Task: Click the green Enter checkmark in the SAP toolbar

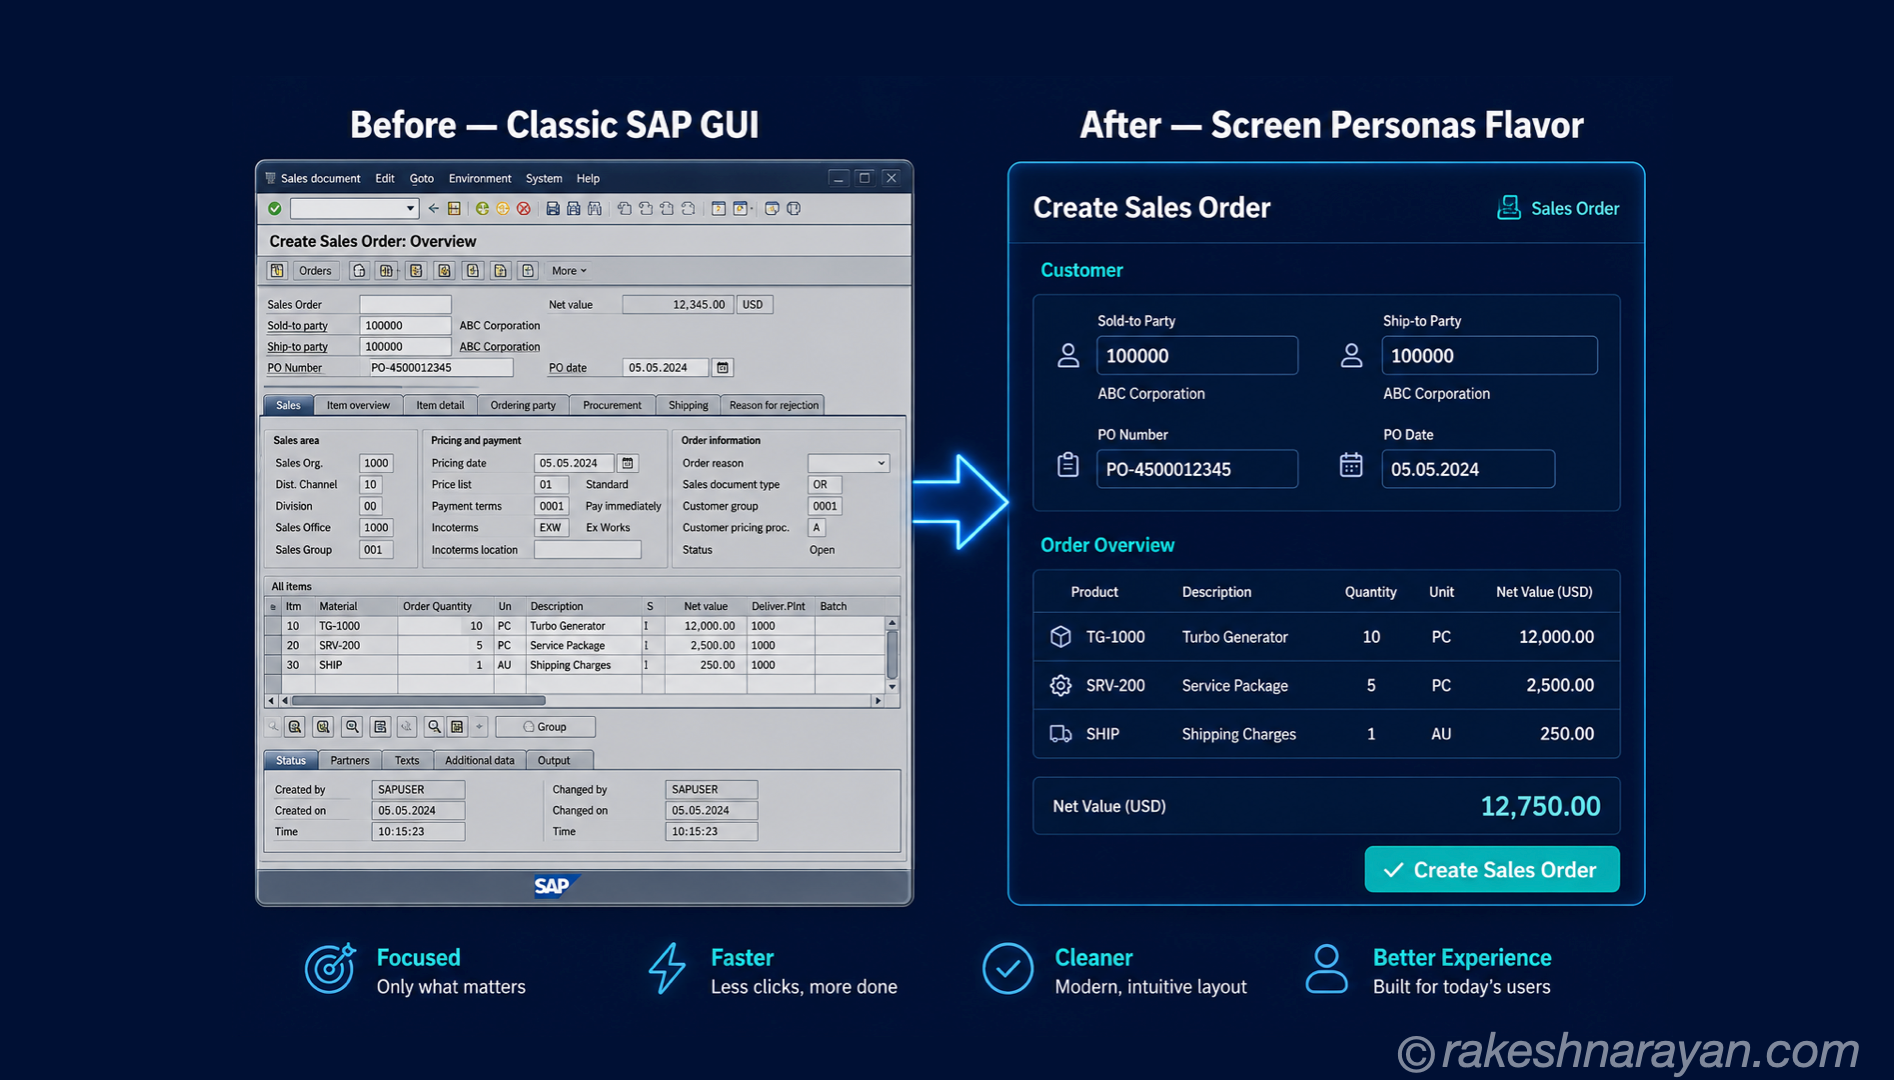Action: click(x=275, y=208)
